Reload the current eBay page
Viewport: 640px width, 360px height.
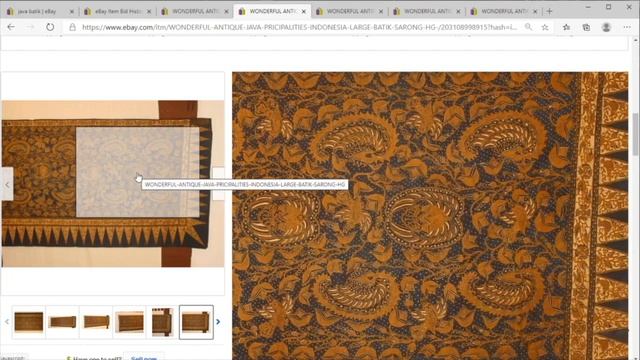(x=50, y=27)
